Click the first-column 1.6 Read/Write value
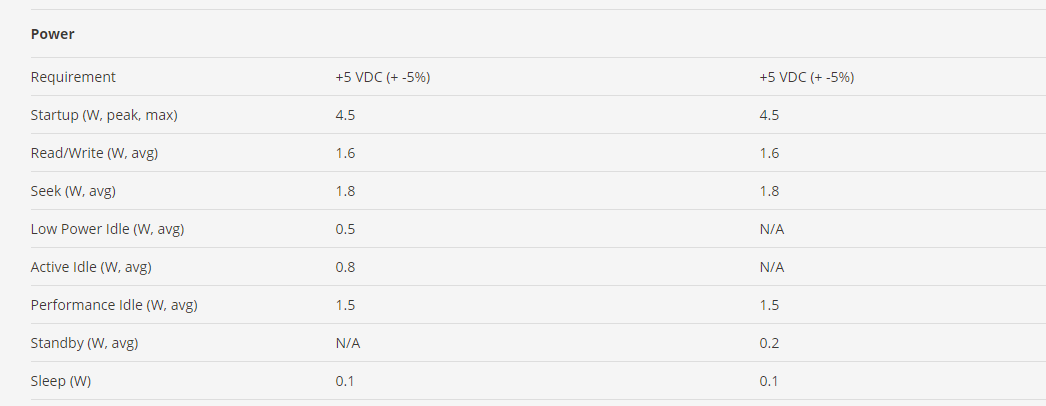 click(x=346, y=153)
